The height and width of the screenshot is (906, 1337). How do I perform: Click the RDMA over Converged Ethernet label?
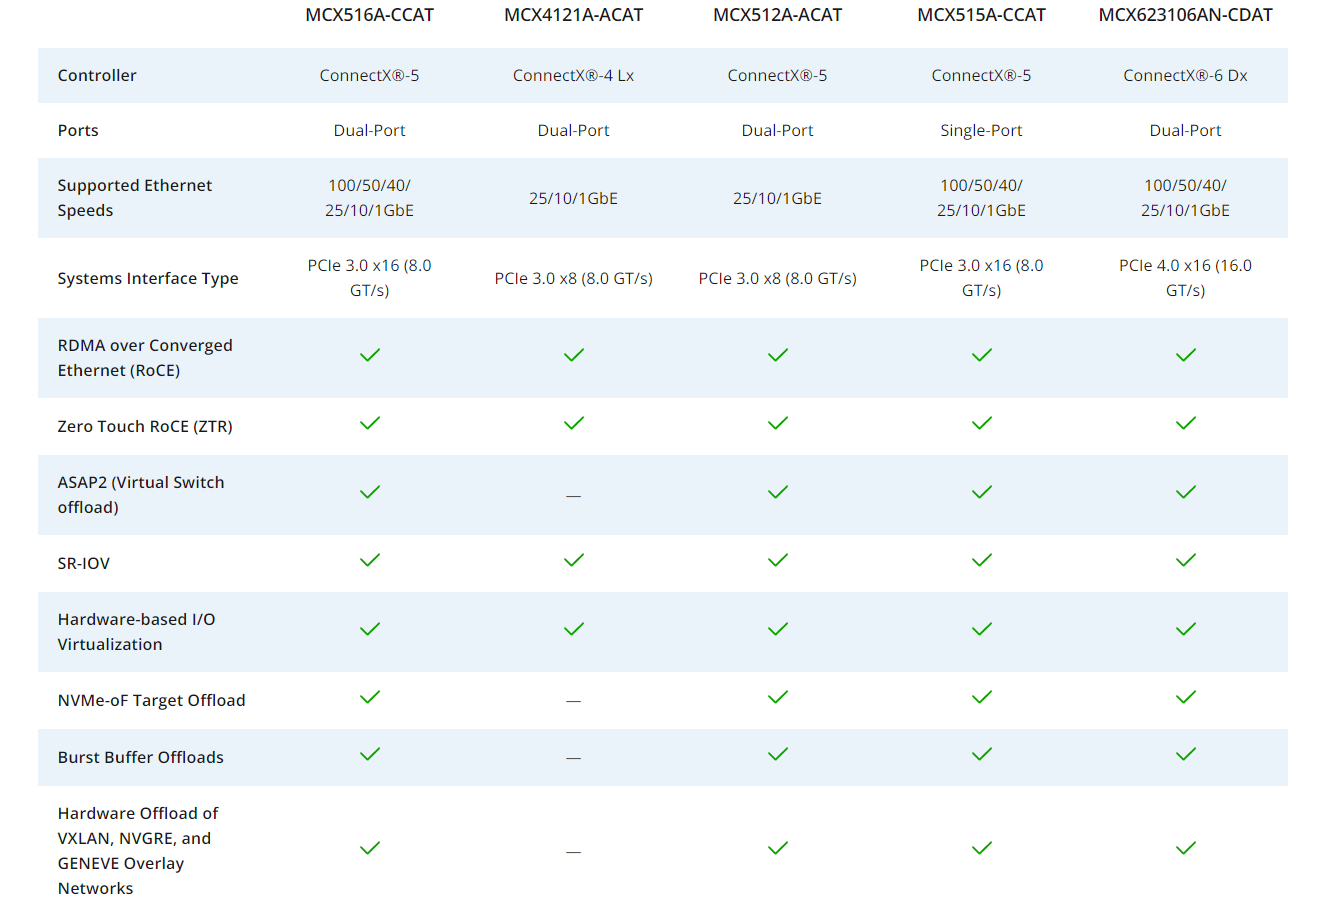tap(145, 358)
